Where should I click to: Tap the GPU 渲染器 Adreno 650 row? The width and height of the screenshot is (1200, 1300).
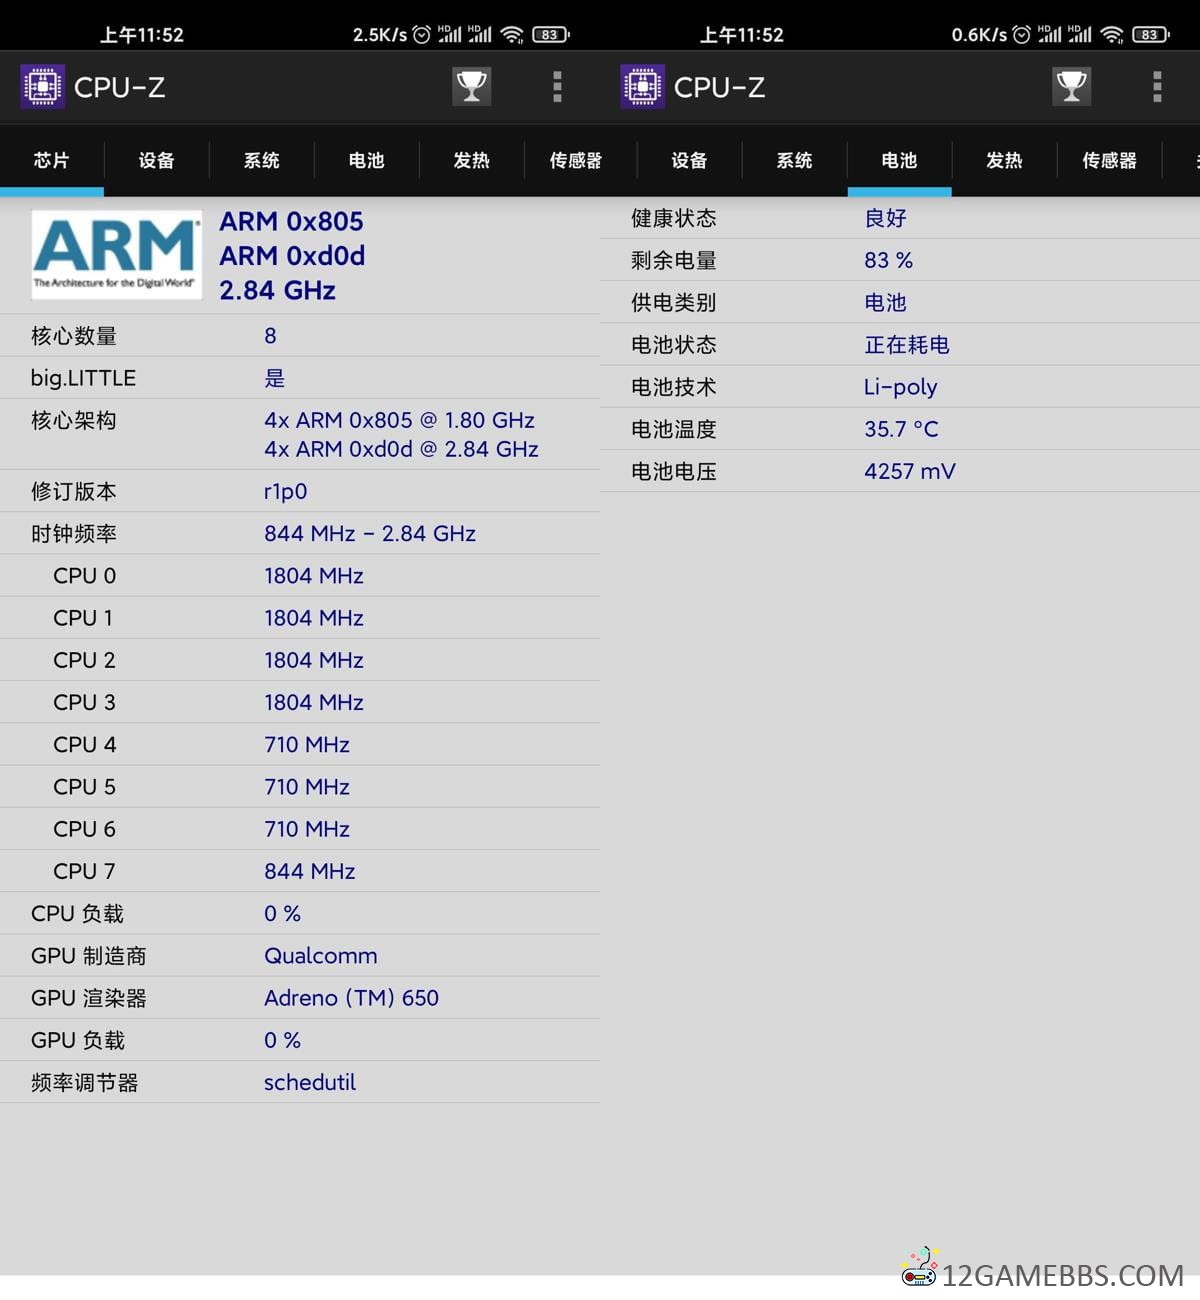click(300, 998)
